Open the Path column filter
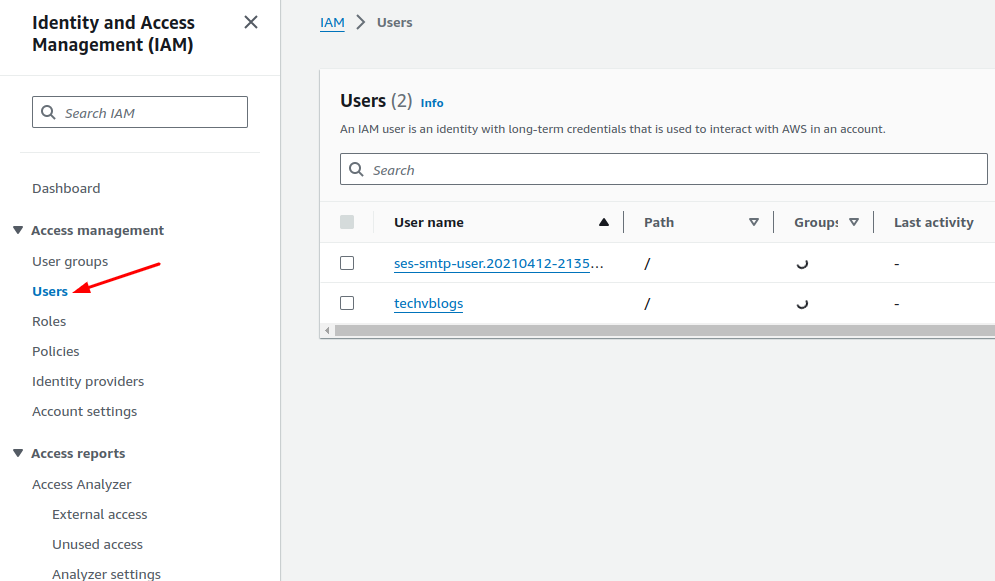Image resolution: width=995 pixels, height=581 pixels. click(755, 221)
